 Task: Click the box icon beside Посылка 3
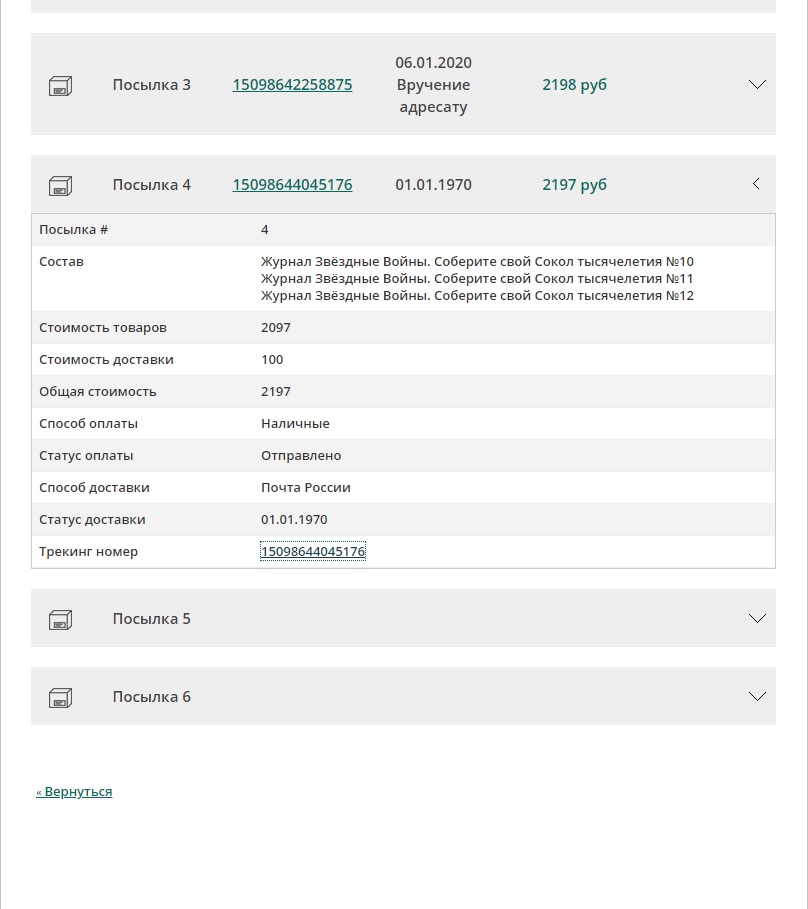click(x=60, y=86)
